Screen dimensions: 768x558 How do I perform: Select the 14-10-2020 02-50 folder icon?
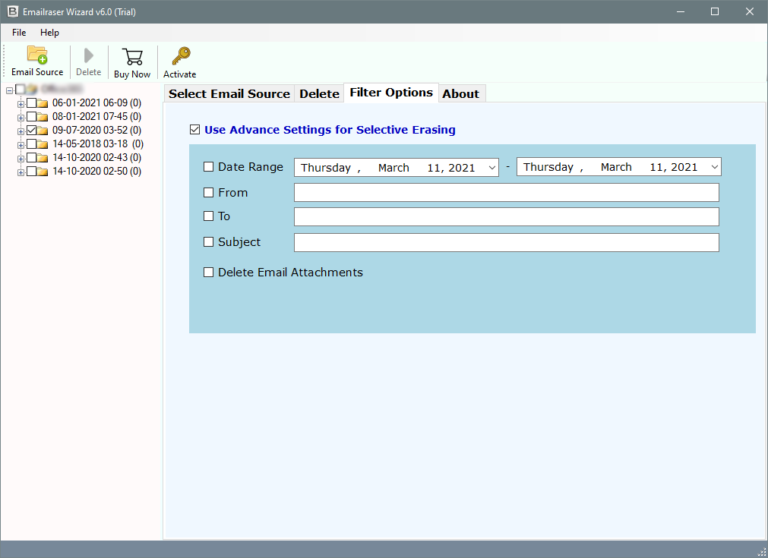(x=43, y=172)
